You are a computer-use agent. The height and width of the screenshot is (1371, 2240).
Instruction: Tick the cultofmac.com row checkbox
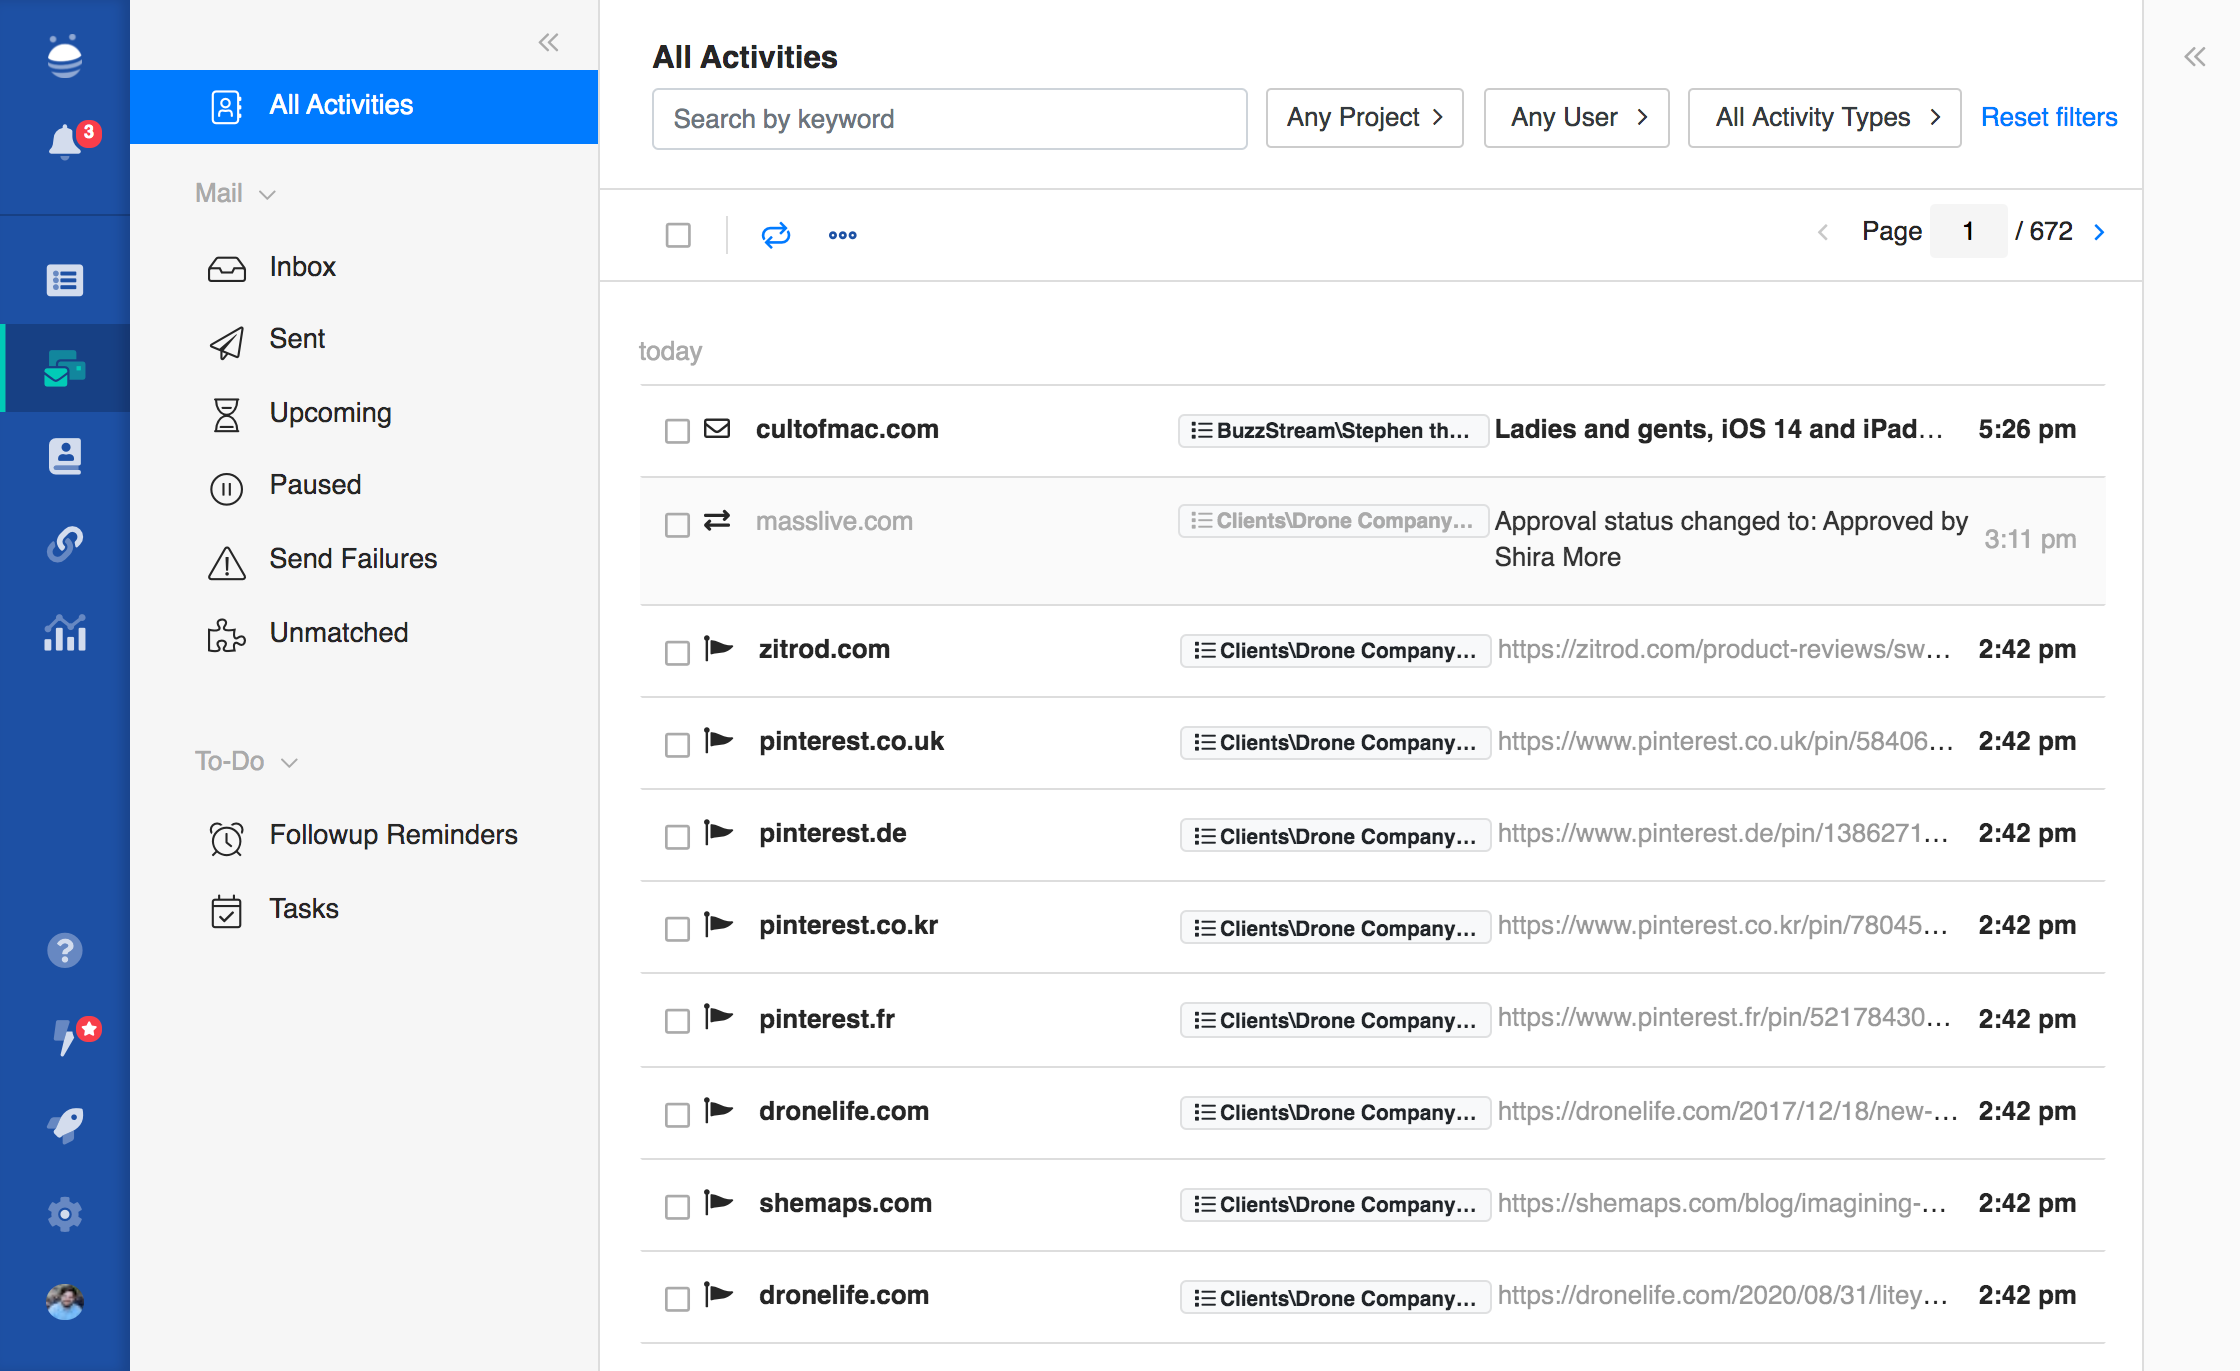677,431
